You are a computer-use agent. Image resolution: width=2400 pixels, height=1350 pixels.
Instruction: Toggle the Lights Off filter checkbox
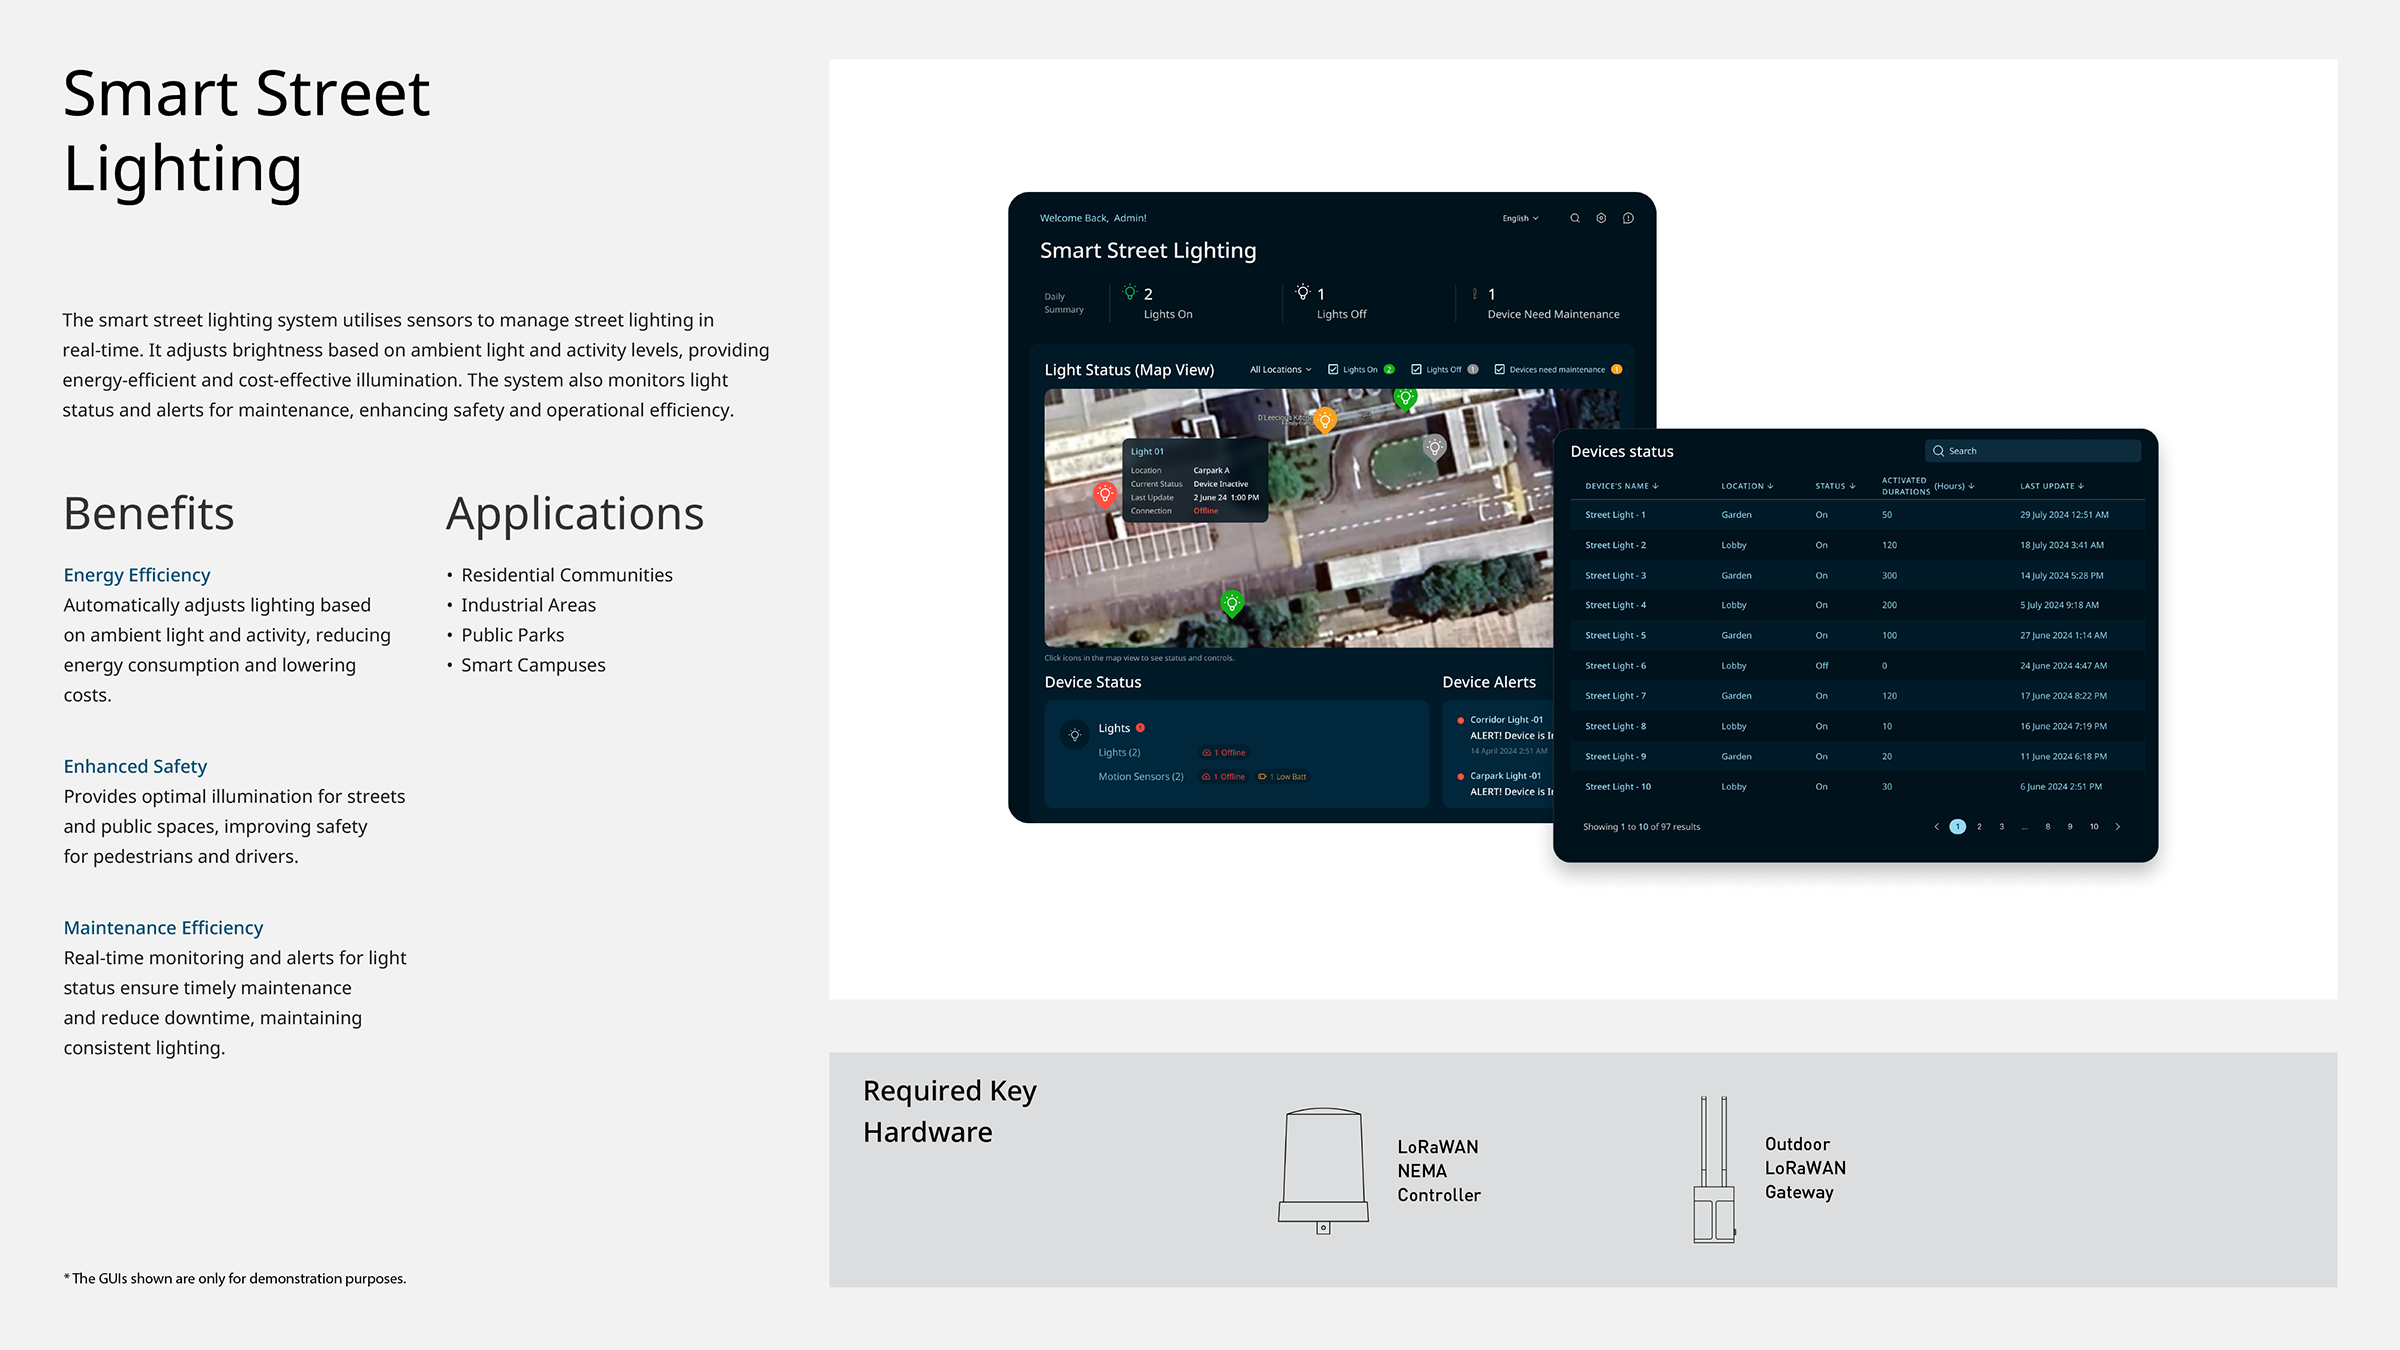click(x=1416, y=370)
